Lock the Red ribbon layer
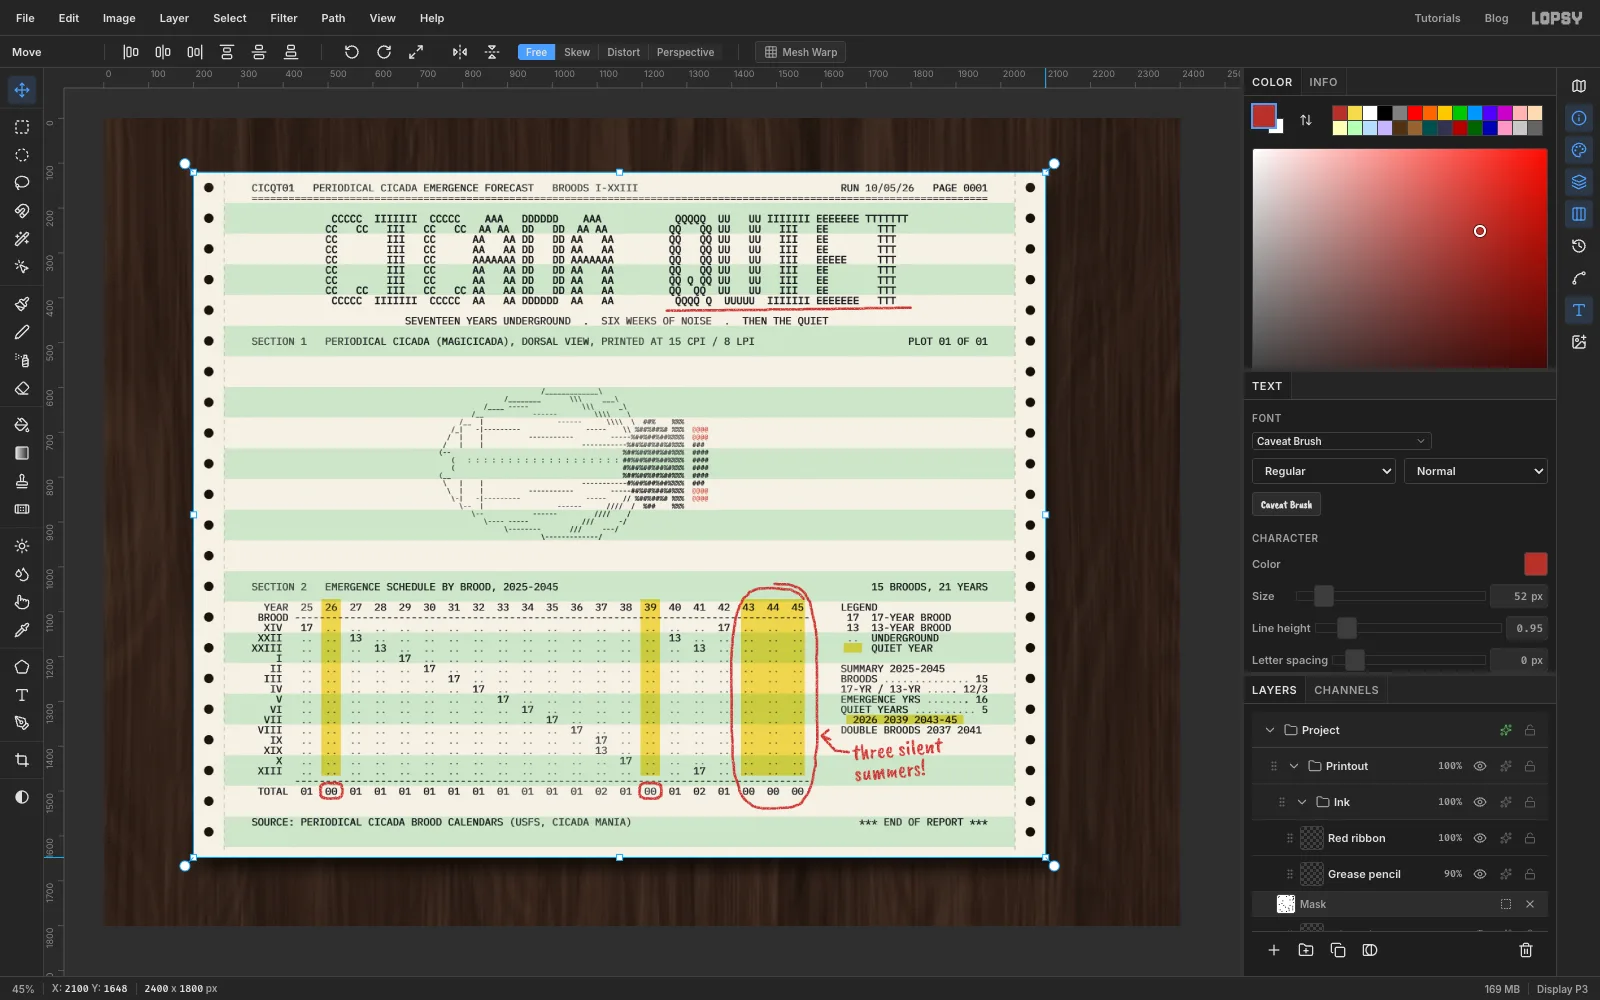Viewport: 1600px width, 1000px height. tap(1530, 838)
